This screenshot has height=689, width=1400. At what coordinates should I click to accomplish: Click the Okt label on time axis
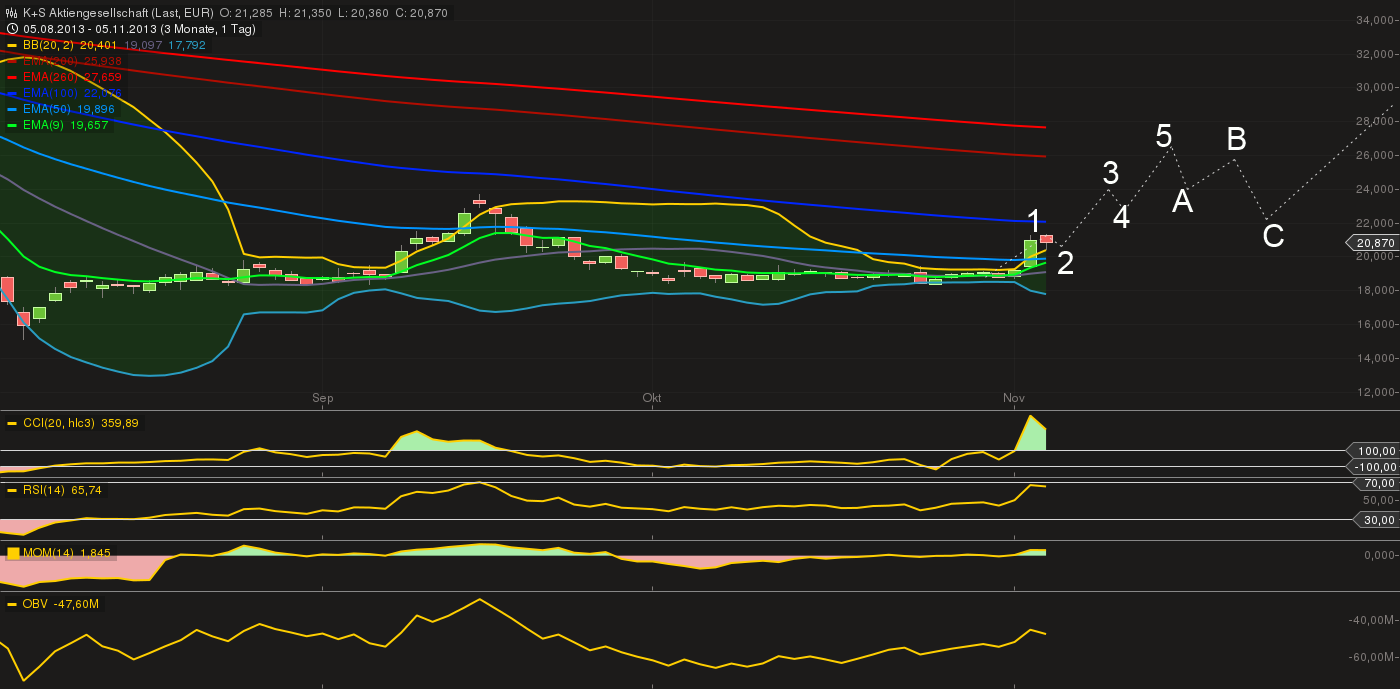pos(652,398)
